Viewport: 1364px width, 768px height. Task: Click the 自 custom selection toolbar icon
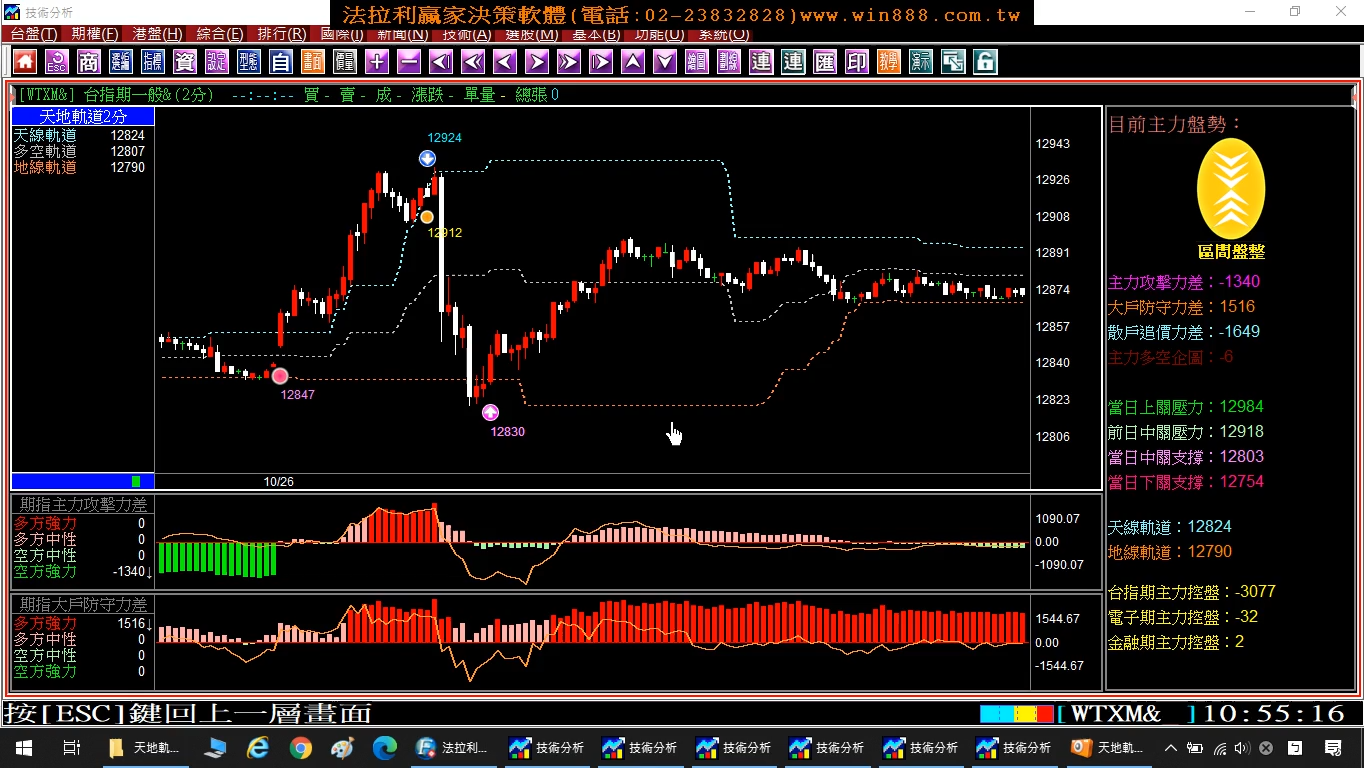(281, 62)
